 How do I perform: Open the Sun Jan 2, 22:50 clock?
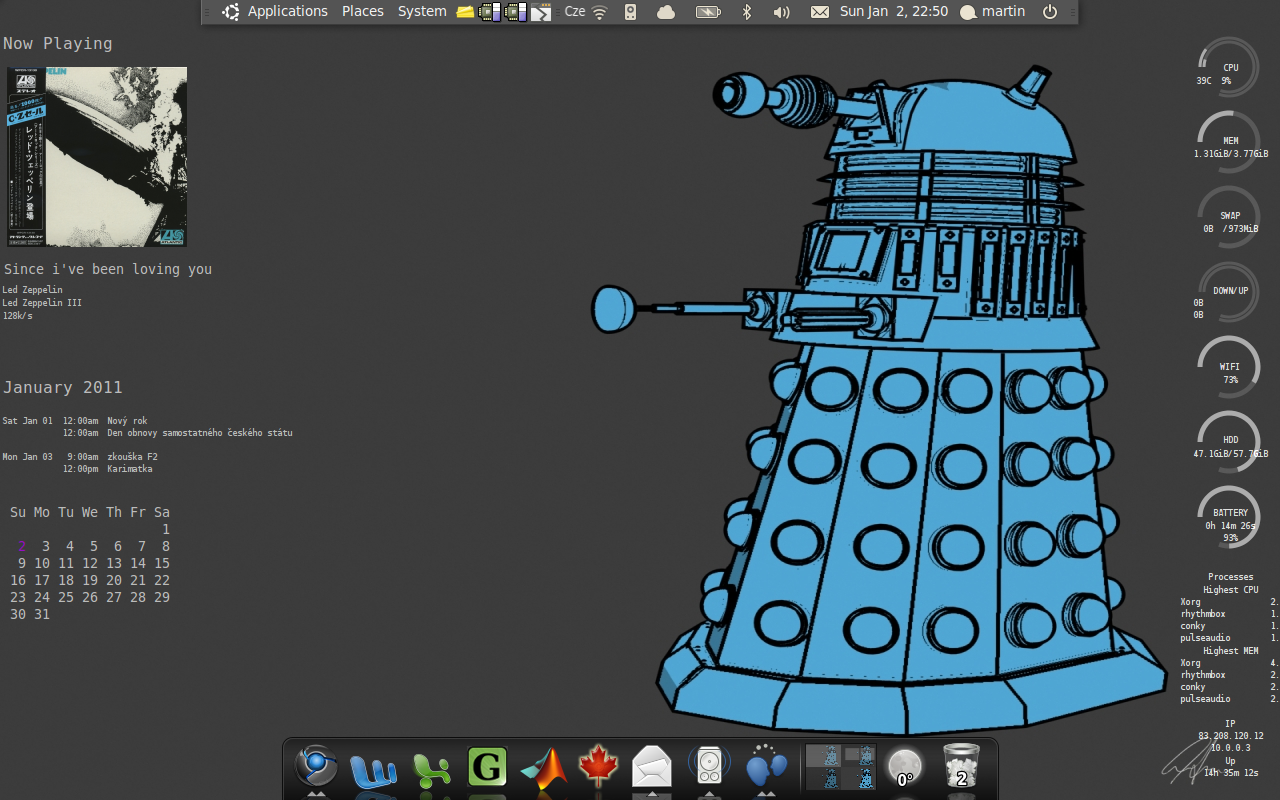pyautogui.click(x=894, y=12)
